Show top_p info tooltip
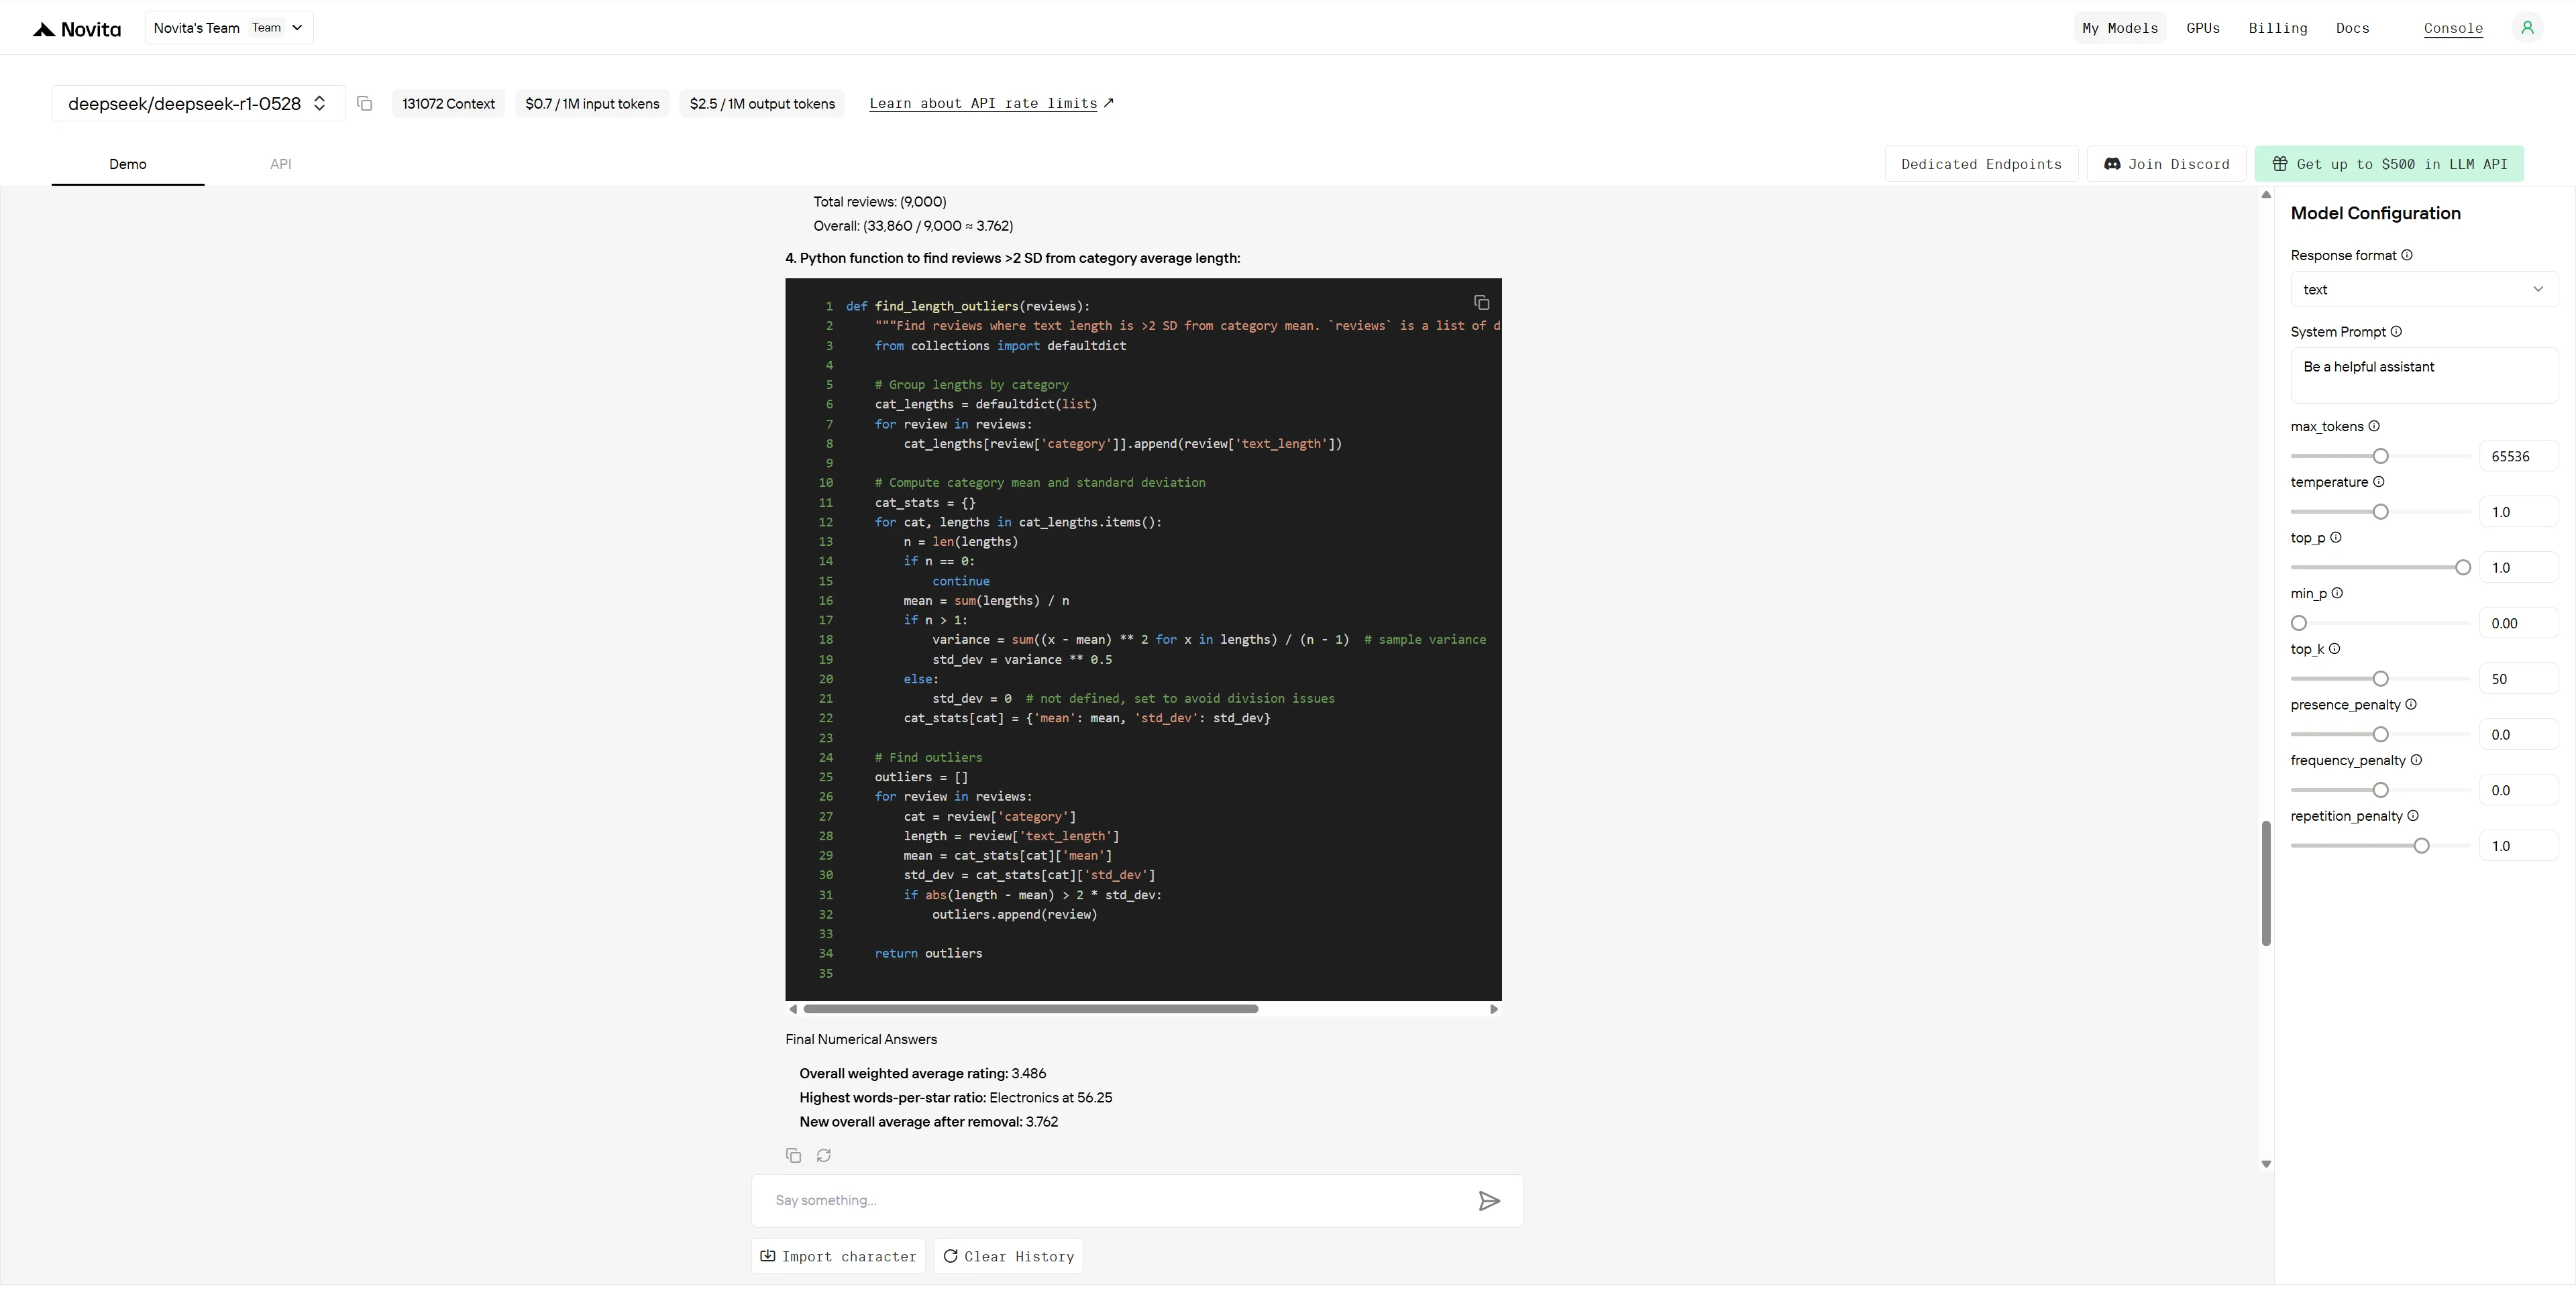Screen dimensions: 2576x1313 point(2336,538)
